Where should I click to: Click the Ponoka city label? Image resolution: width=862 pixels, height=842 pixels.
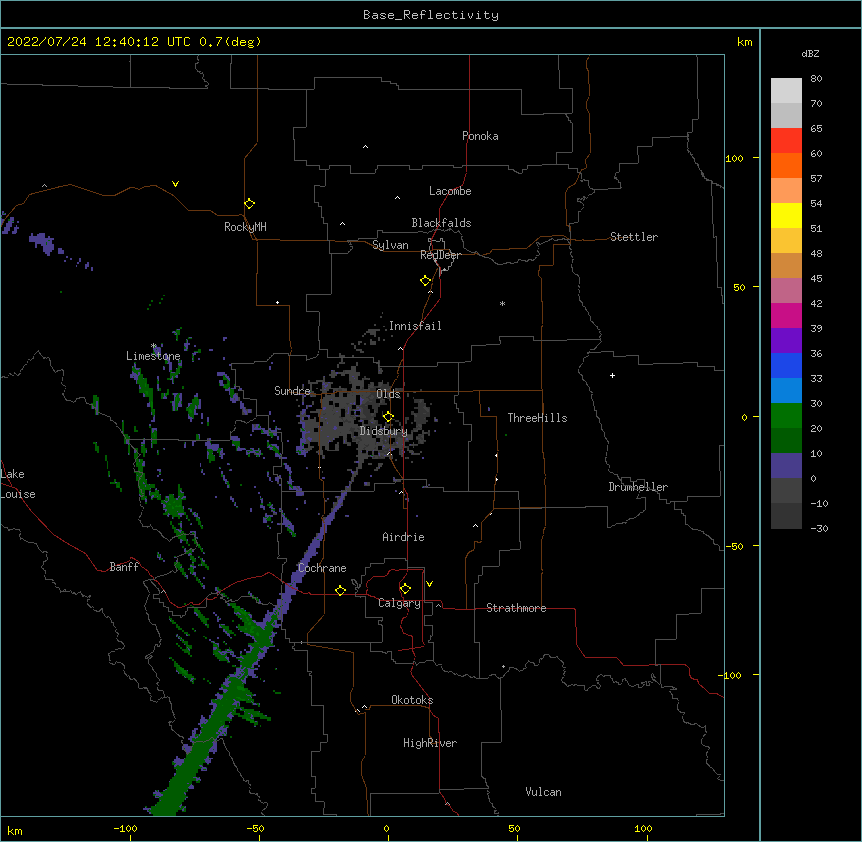[x=480, y=136]
